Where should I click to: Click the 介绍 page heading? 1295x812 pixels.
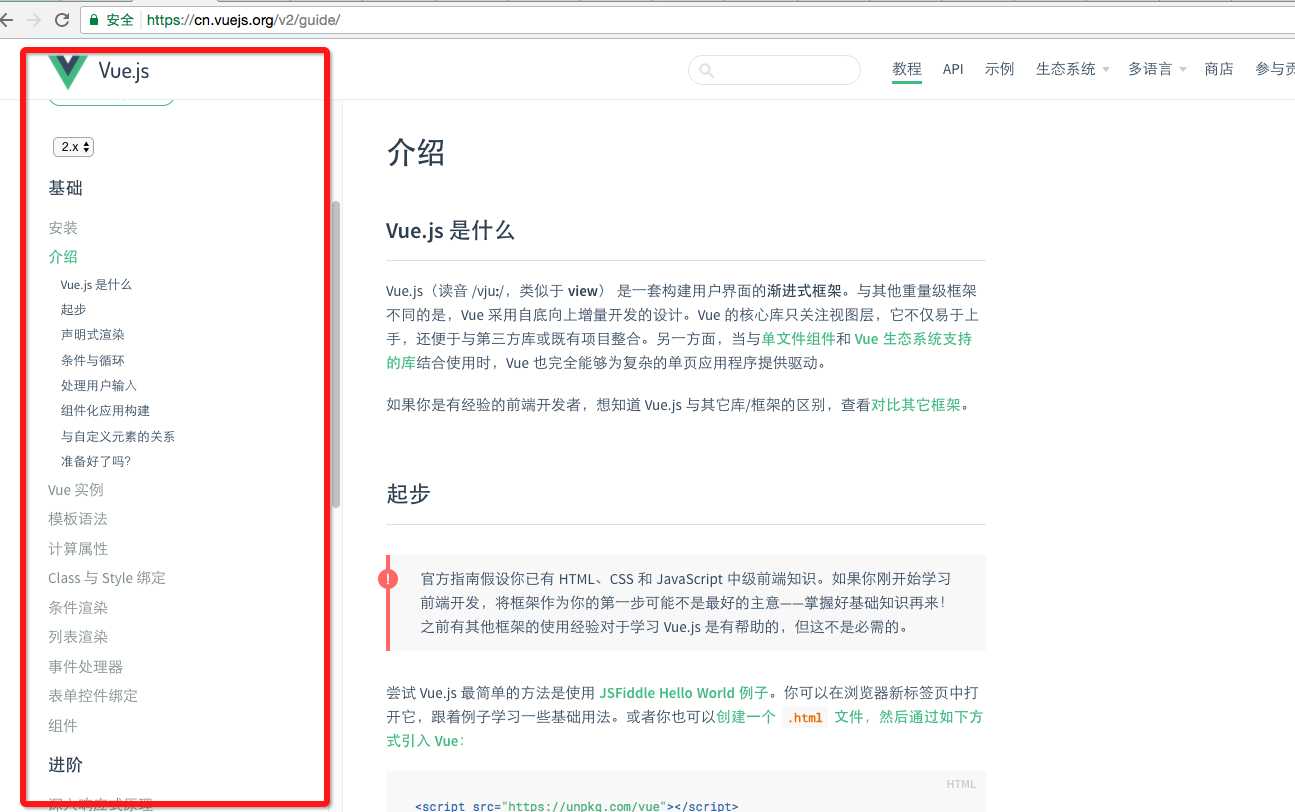click(415, 153)
